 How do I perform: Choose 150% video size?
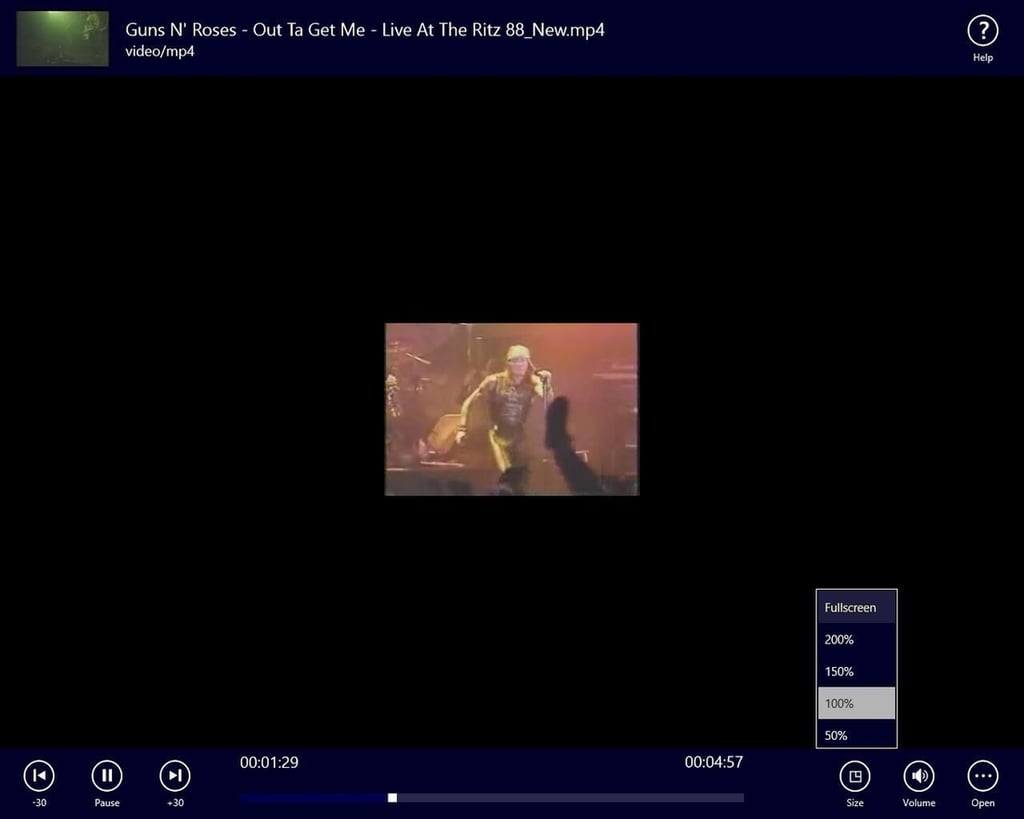(856, 671)
